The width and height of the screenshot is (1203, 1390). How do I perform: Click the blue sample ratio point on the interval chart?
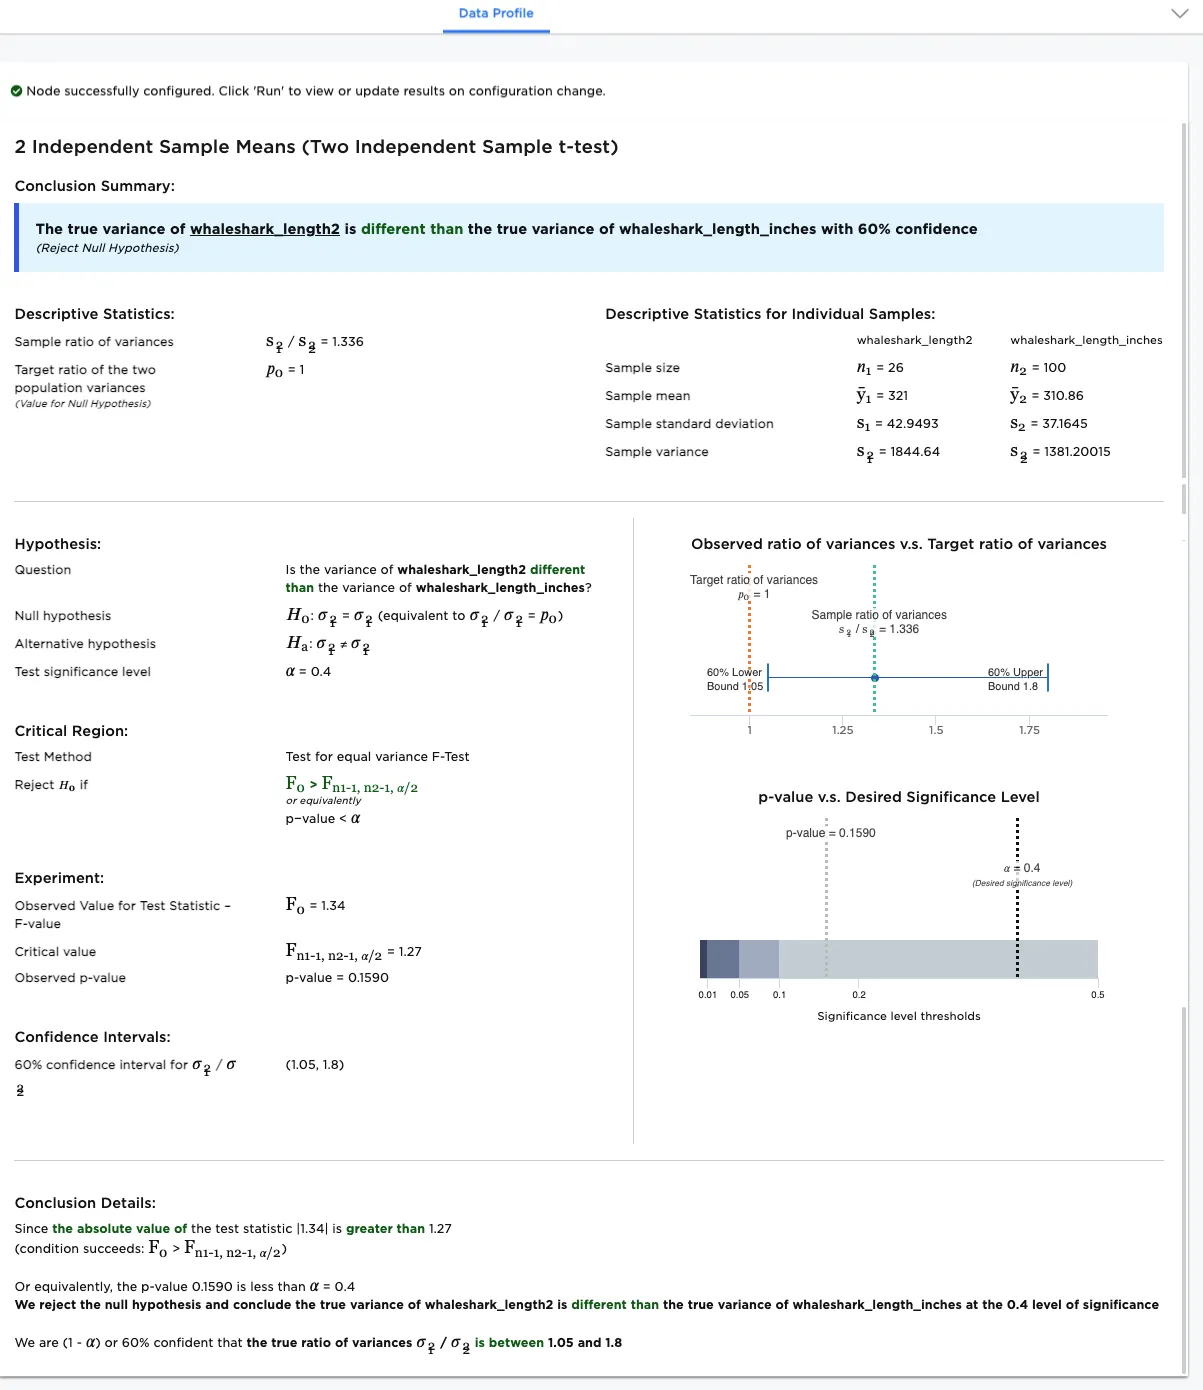[875, 678]
